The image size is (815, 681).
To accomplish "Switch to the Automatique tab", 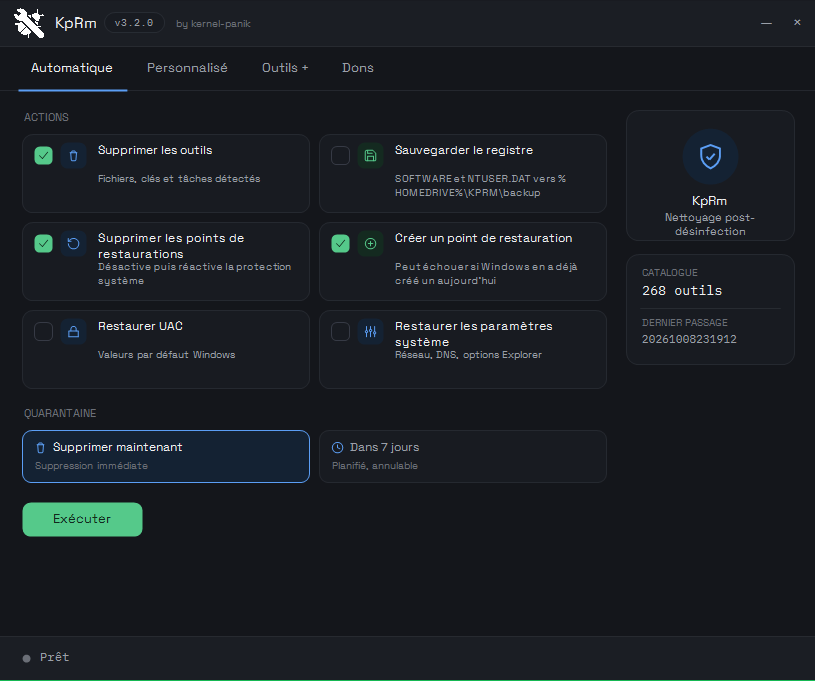I will [x=72, y=68].
